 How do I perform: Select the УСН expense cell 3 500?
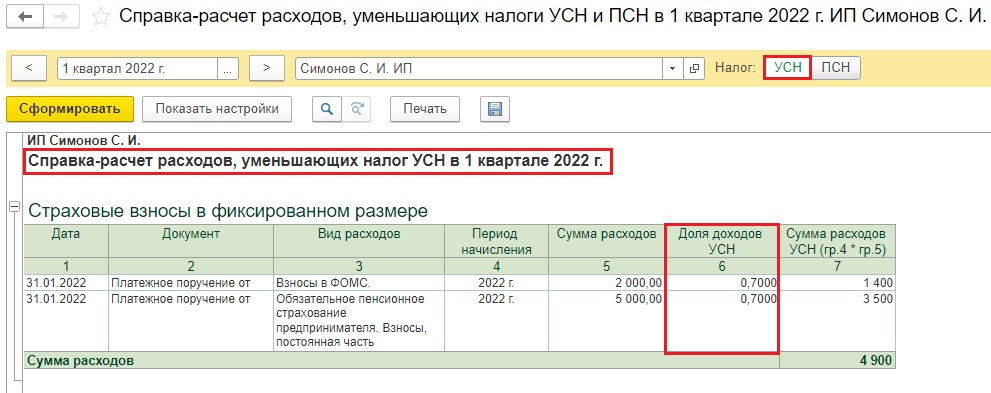pyautogui.click(x=837, y=320)
